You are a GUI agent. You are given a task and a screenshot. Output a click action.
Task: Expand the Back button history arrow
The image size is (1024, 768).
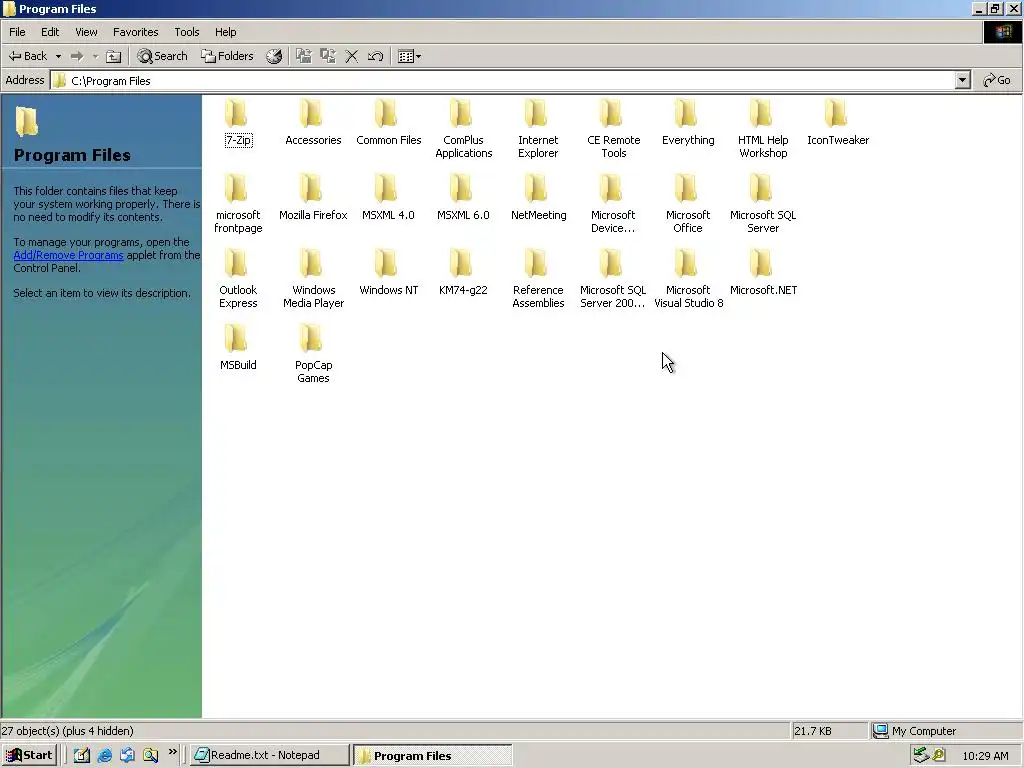[x=58, y=57]
